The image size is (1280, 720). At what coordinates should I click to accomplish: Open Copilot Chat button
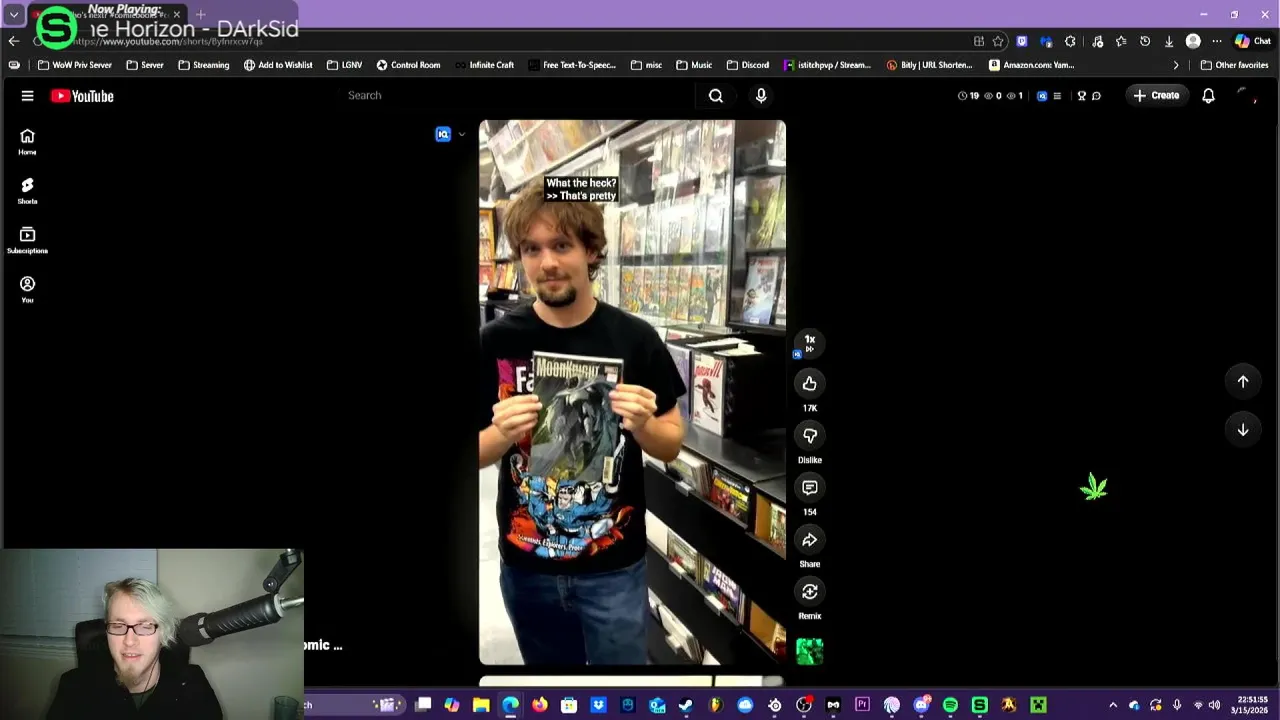[1252, 41]
